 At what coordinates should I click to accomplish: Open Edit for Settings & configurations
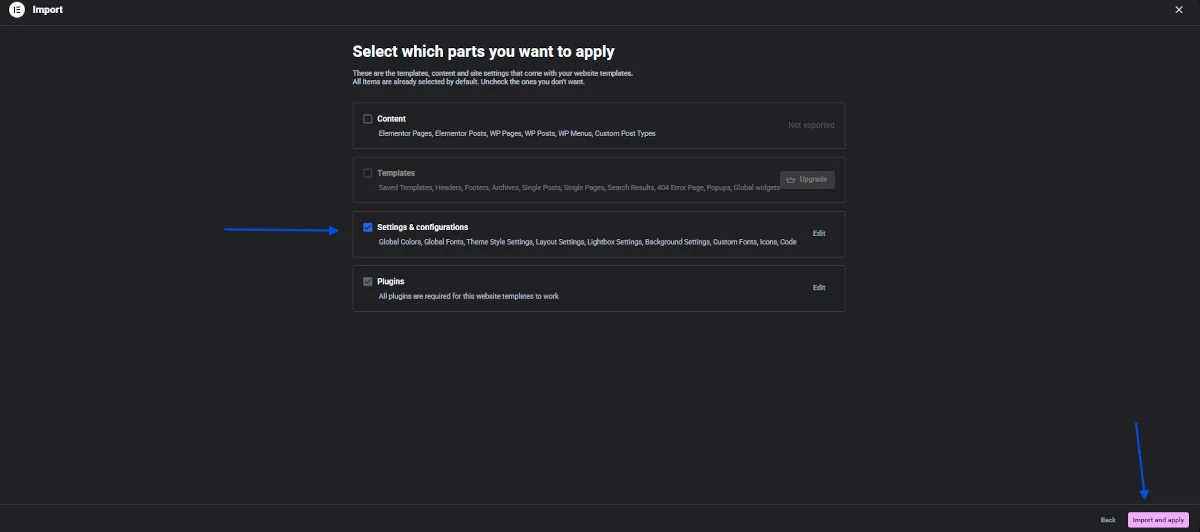tap(819, 234)
